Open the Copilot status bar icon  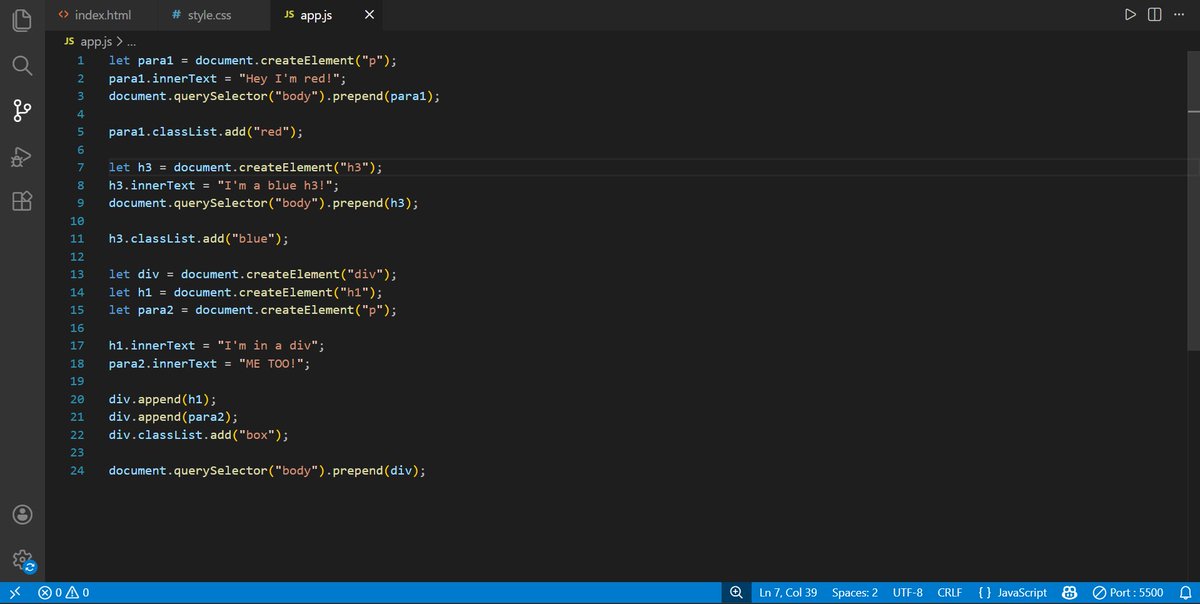point(1069,593)
